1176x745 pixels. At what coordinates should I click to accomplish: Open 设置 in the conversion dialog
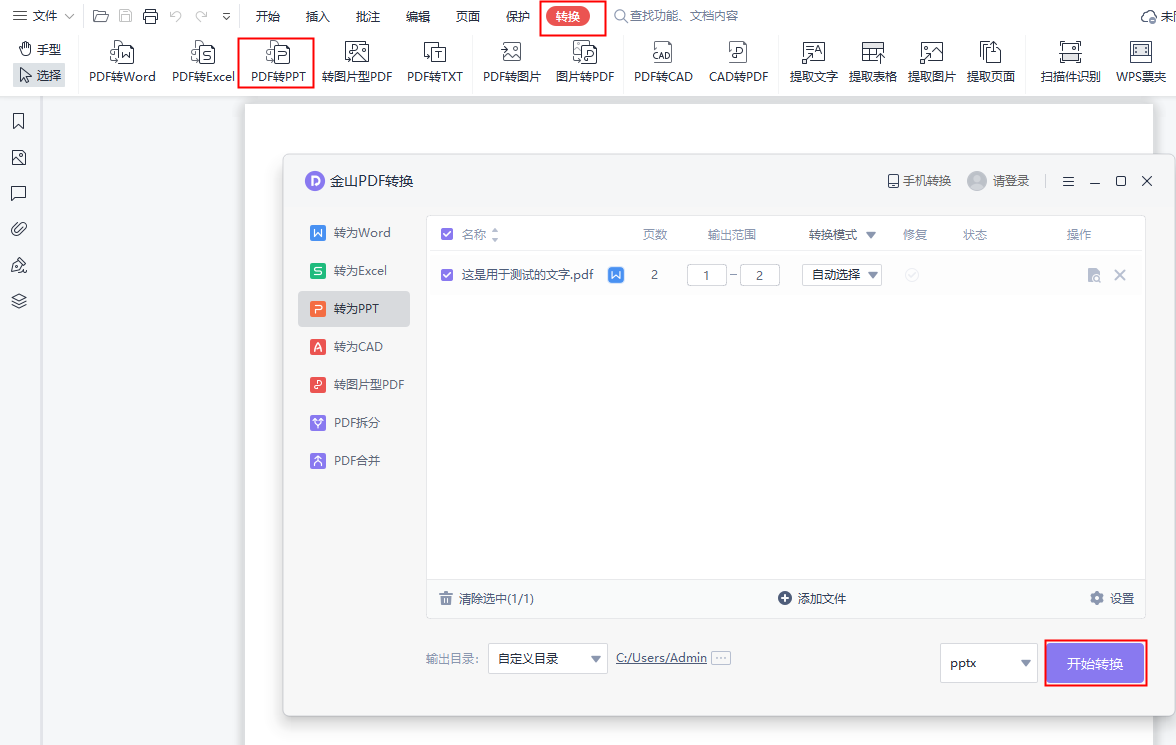pos(1112,599)
